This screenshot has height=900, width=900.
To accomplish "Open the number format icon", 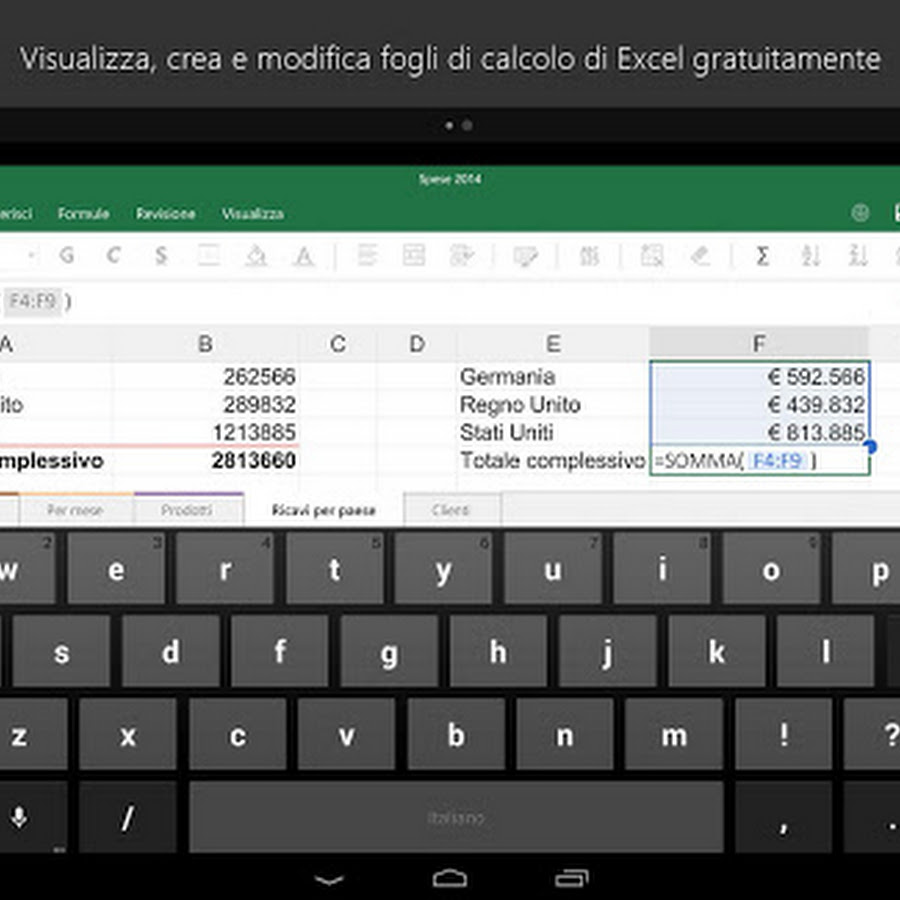I will 589,256.
